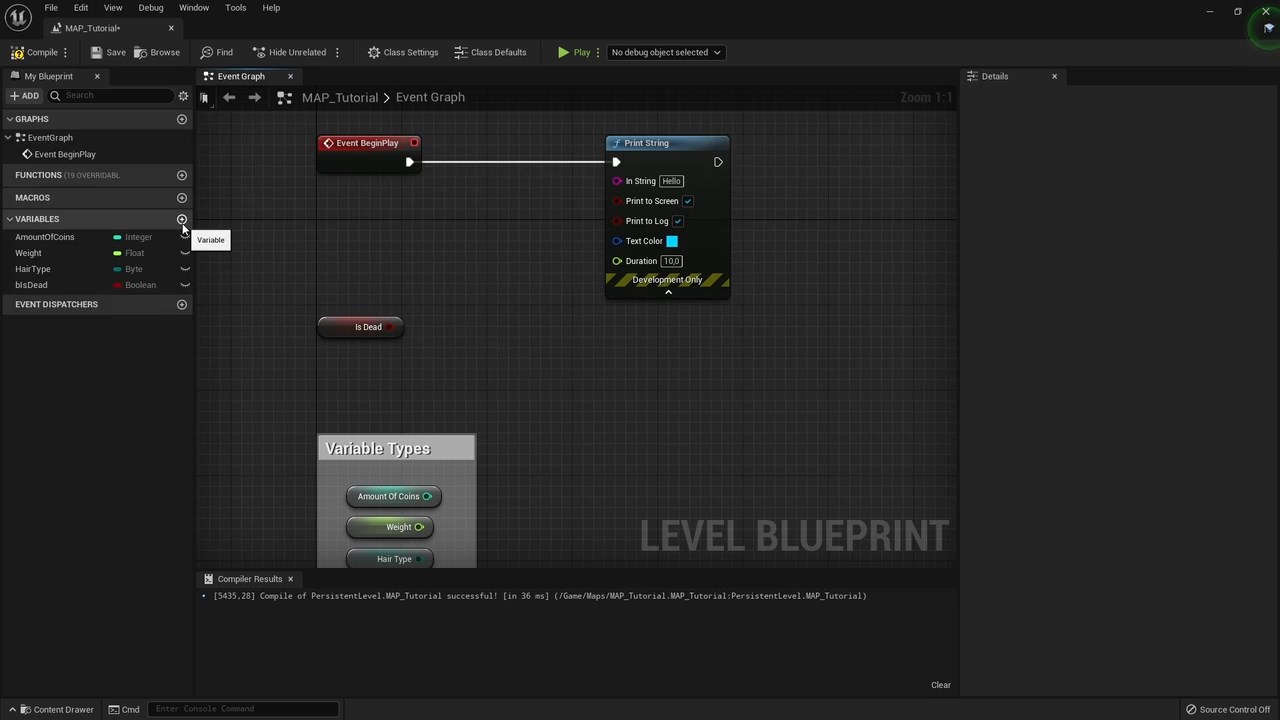Click the Duration value field on Print String

click(671, 261)
